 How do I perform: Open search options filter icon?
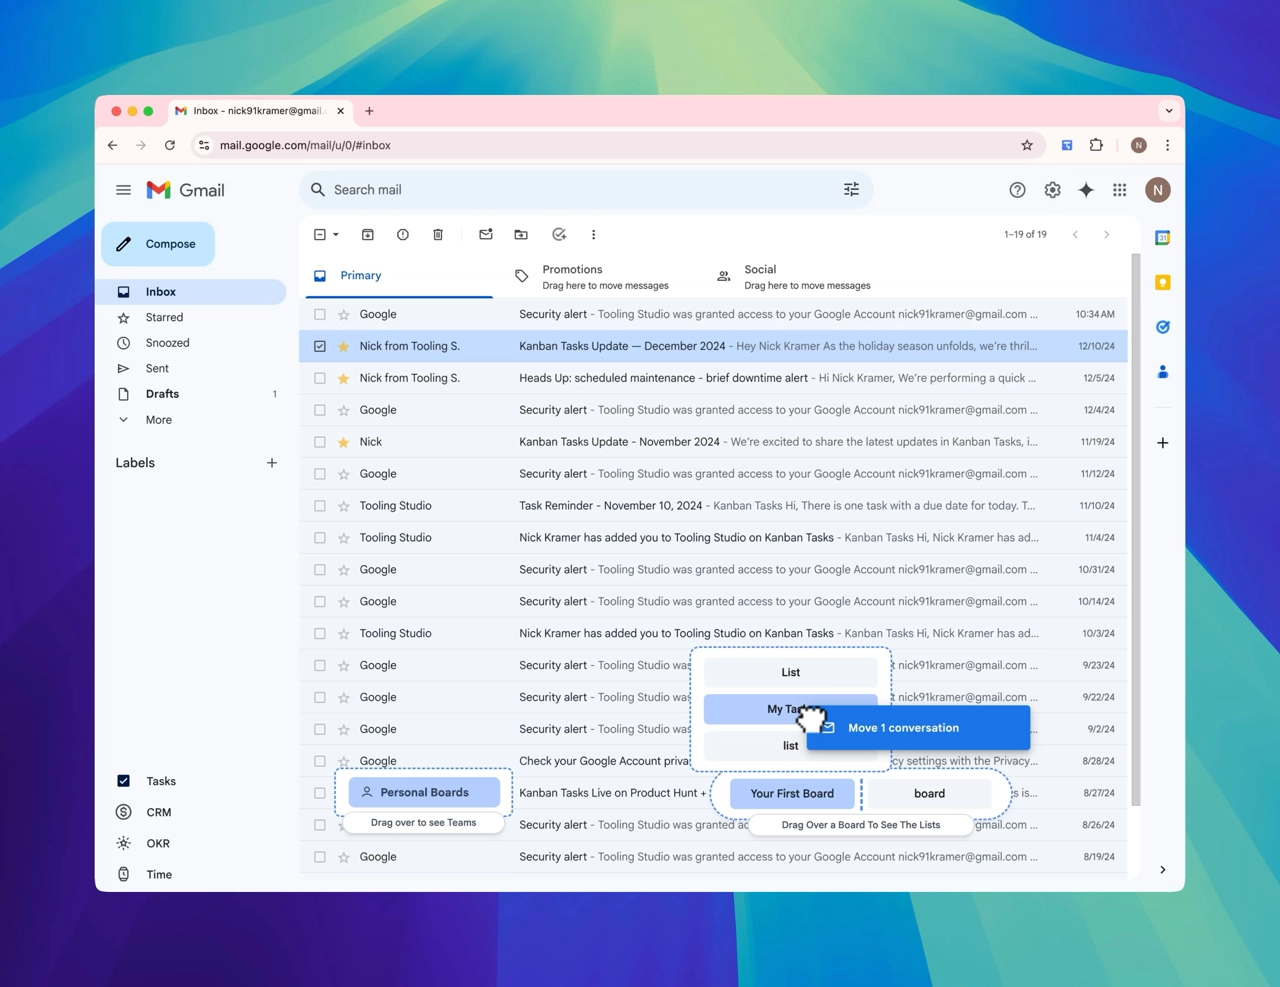coord(851,190)
